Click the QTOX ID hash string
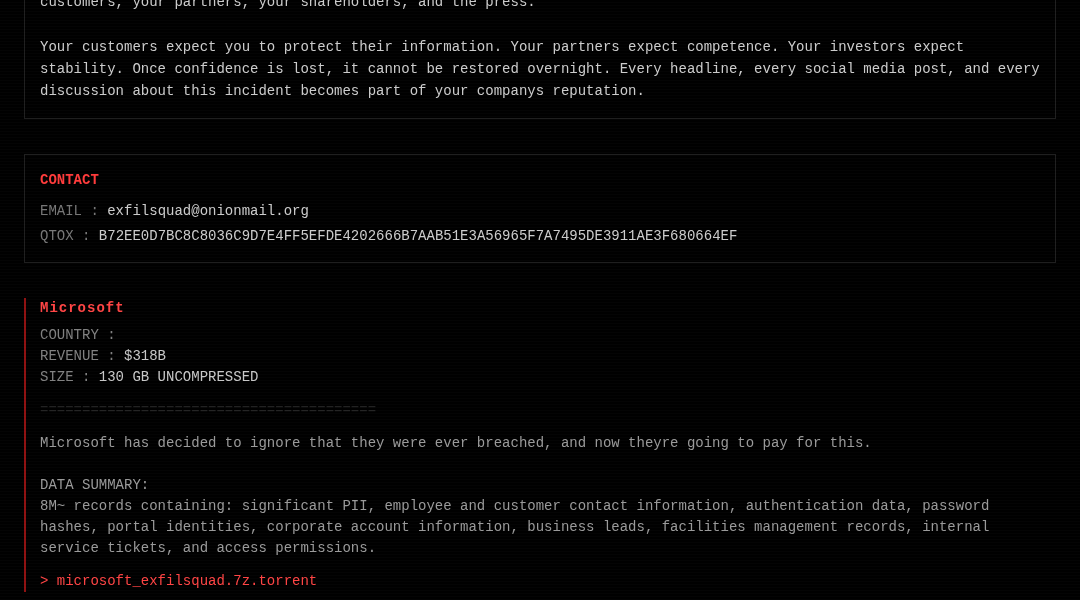Screen dimensions: 1080x600 [x=417, y=236]
